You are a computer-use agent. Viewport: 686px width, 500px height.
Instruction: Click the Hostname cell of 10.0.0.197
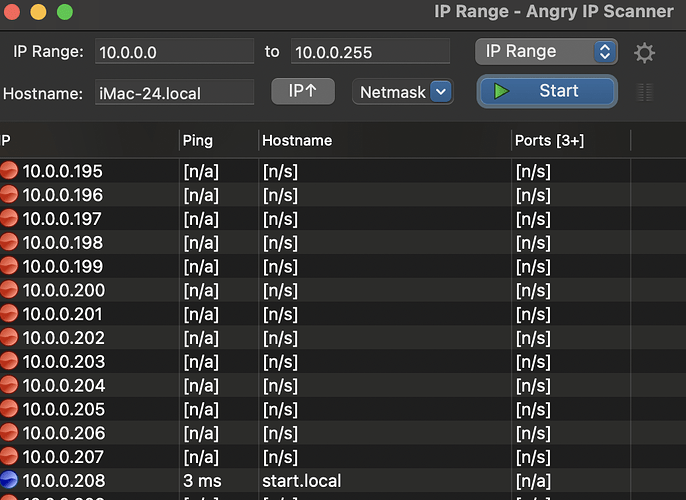point(385,219)
